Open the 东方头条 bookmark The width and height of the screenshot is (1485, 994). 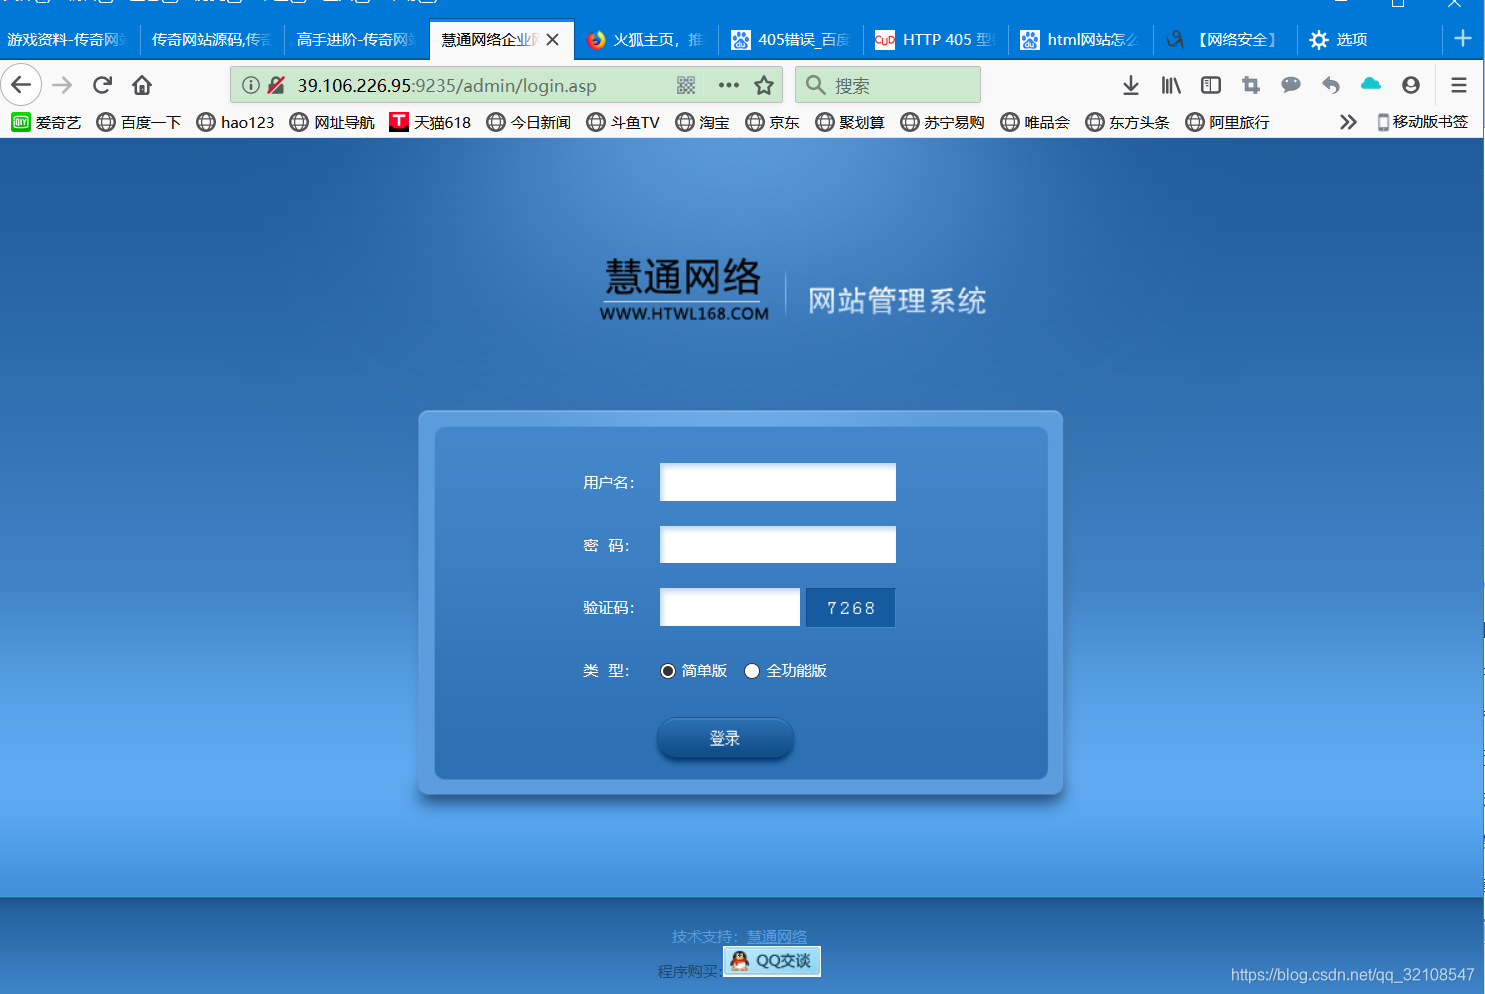[x=1127, y=122]
